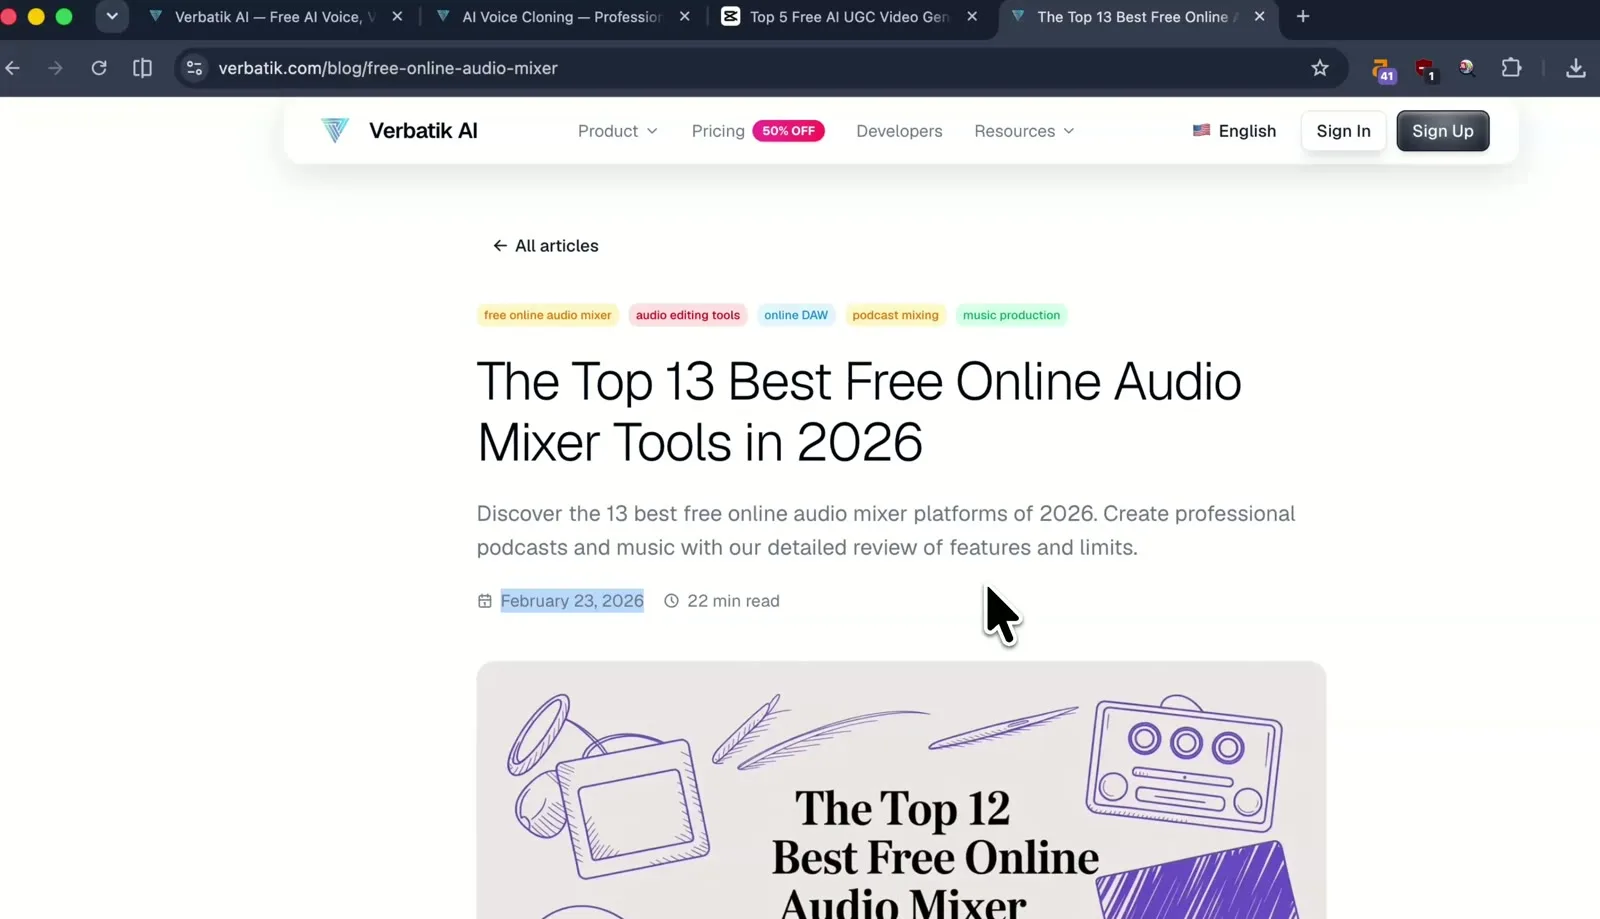Close the Verbatik AI Free AI Voice tab
This screenshot has width=1600, height=919.
[397, 17]
